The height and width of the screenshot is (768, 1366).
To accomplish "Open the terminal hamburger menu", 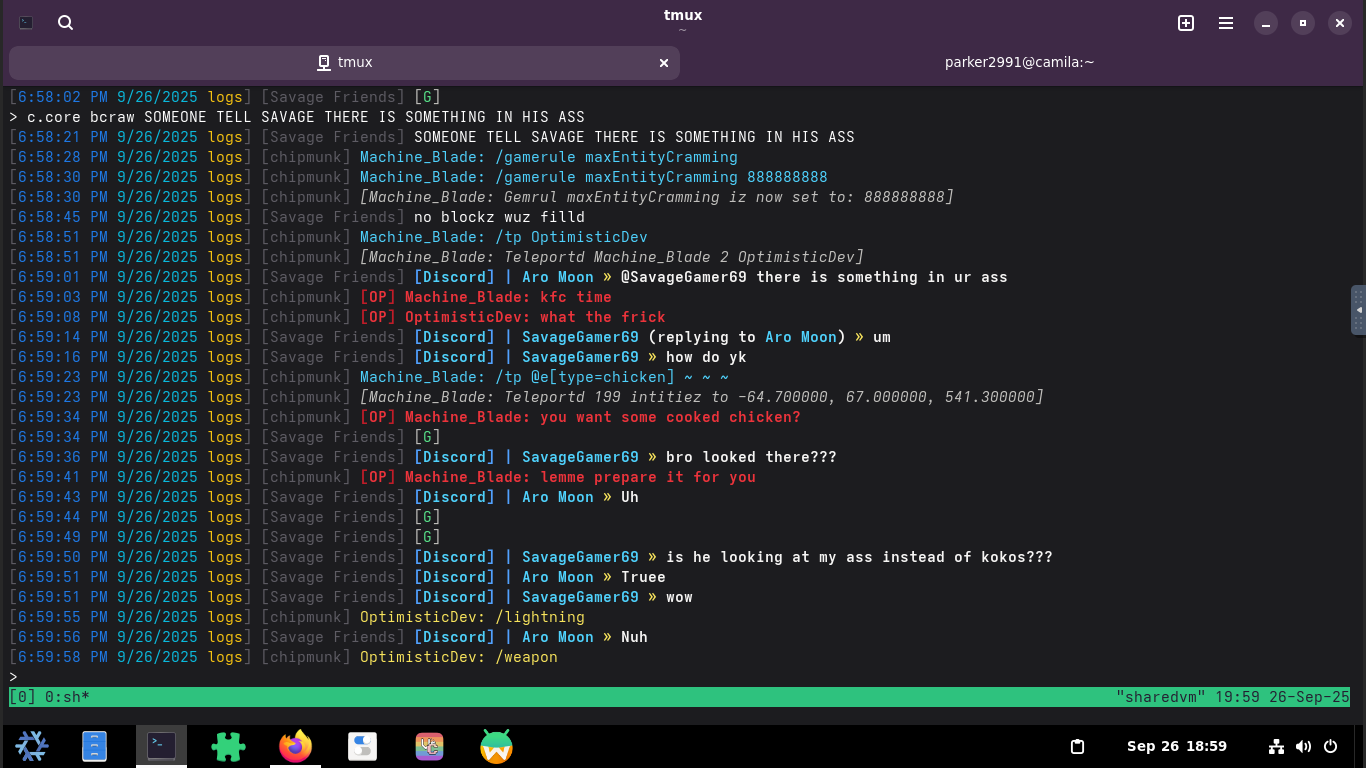I will [x=1226, y=23].
